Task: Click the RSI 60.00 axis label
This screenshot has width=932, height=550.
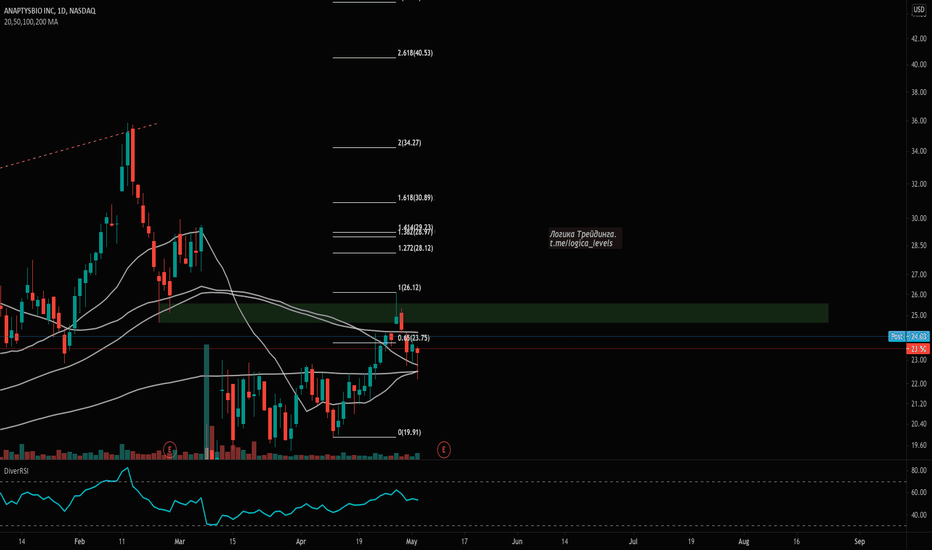Action: point(919,492)
